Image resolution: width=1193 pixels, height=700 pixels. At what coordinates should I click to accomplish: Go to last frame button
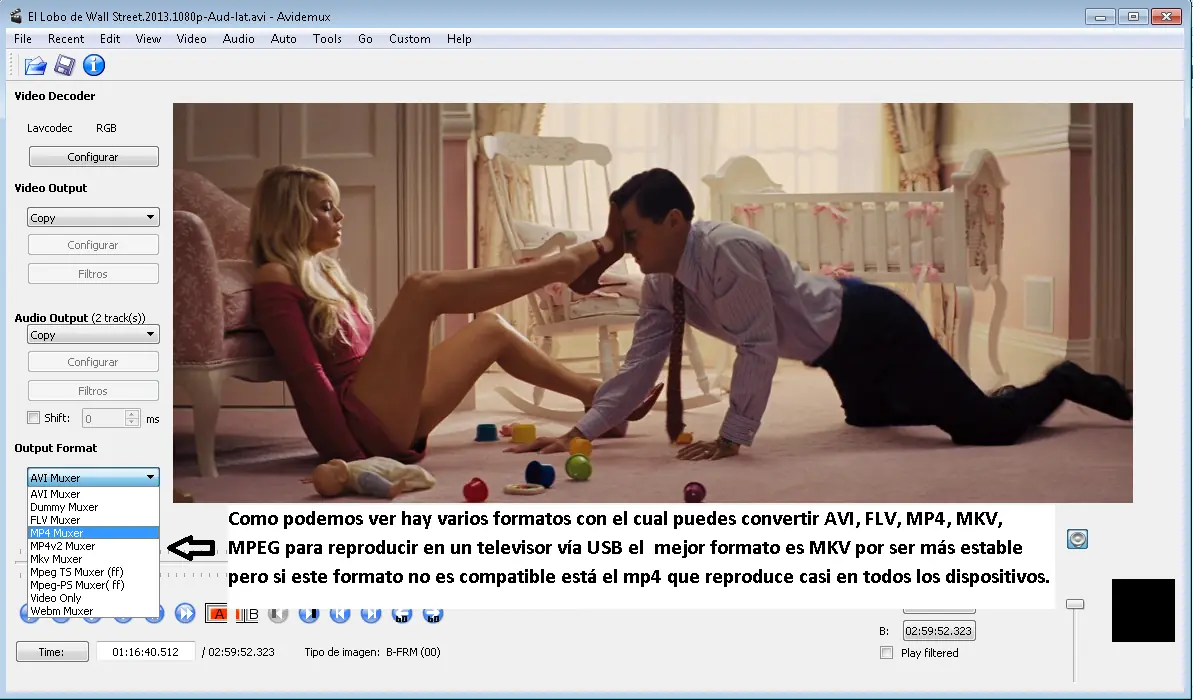(371, 614)
